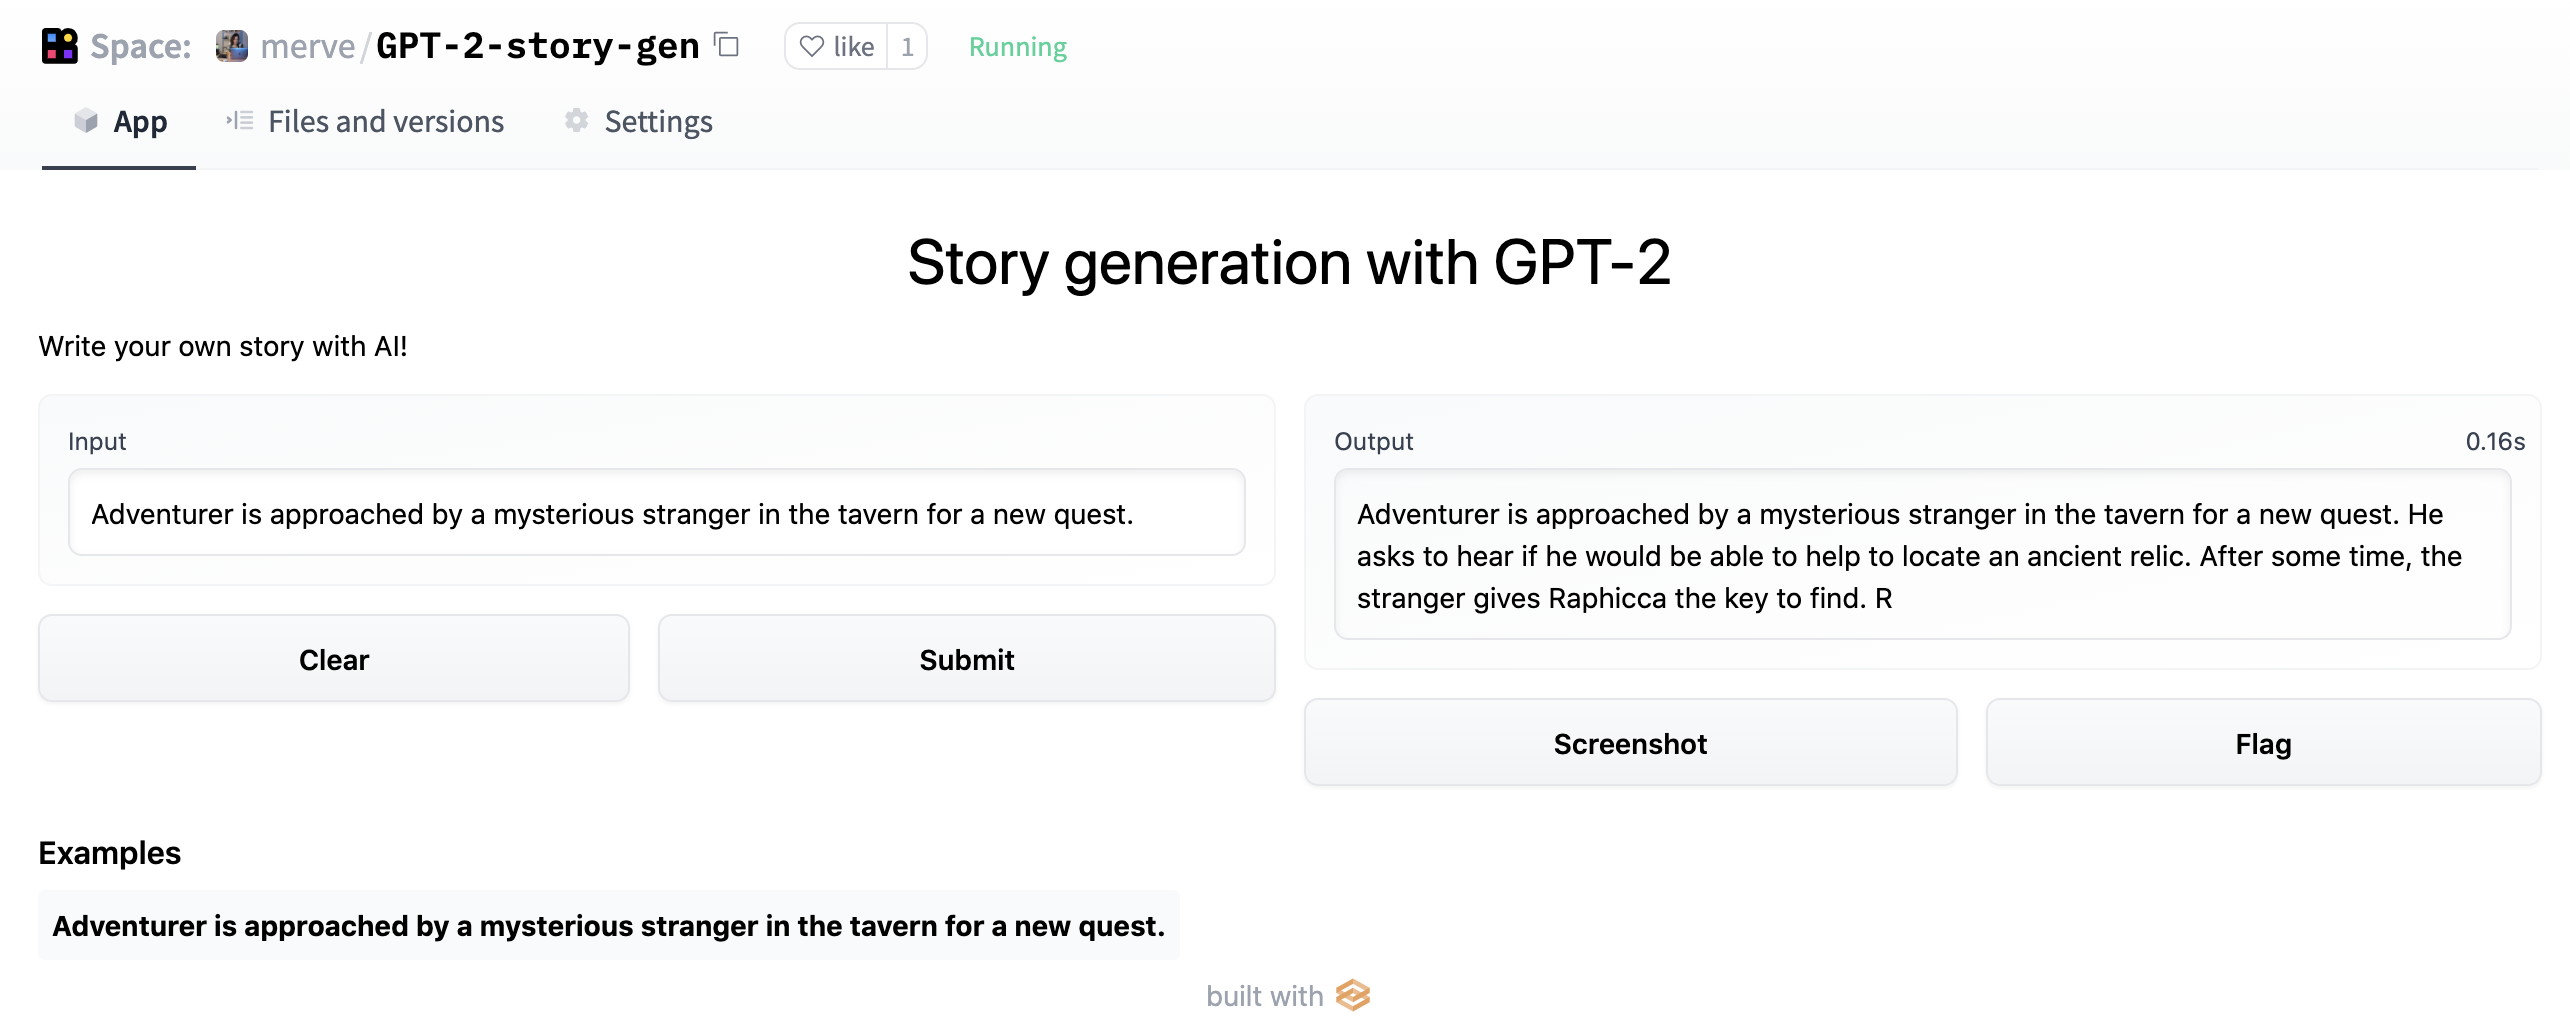The width and height of the screenshot is (2570, 1030).
Task: Click the Hugging Face logo
Action: pyautogui.click(x=59, y=45)
